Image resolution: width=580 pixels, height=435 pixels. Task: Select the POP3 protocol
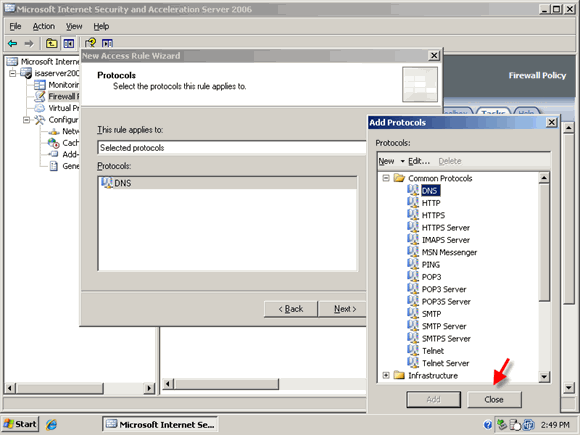[x=431, y=277]
